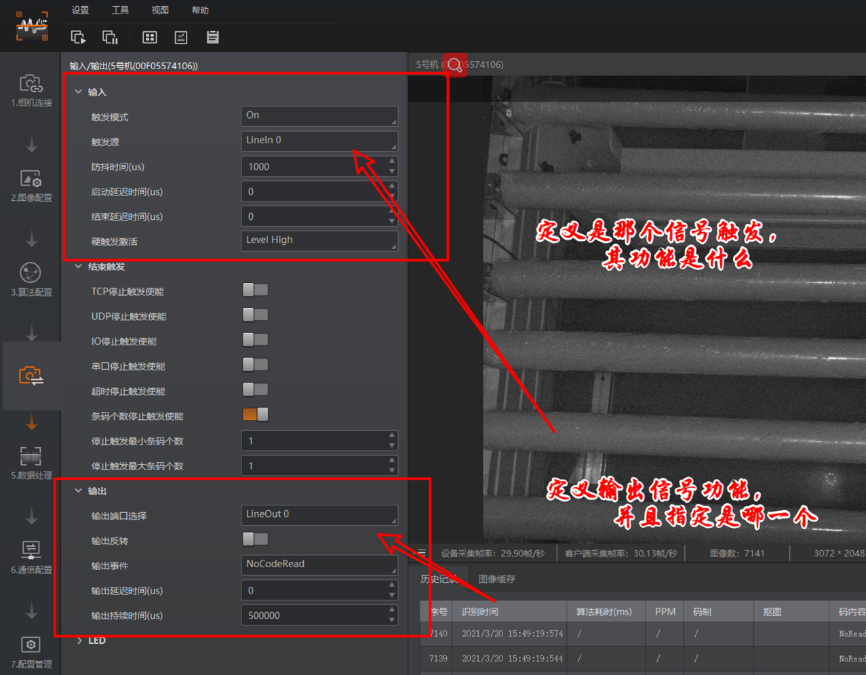866x675 pixels.
Task: Click the 防抖时间 input field
Action: click(312, 167)
